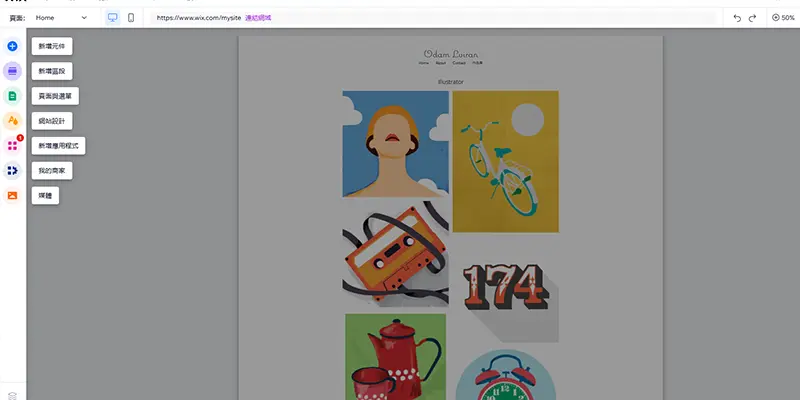Viewport: 800px width, 400px height.
Task: Select the woman portrait illustration
Action: pos(395,144)
